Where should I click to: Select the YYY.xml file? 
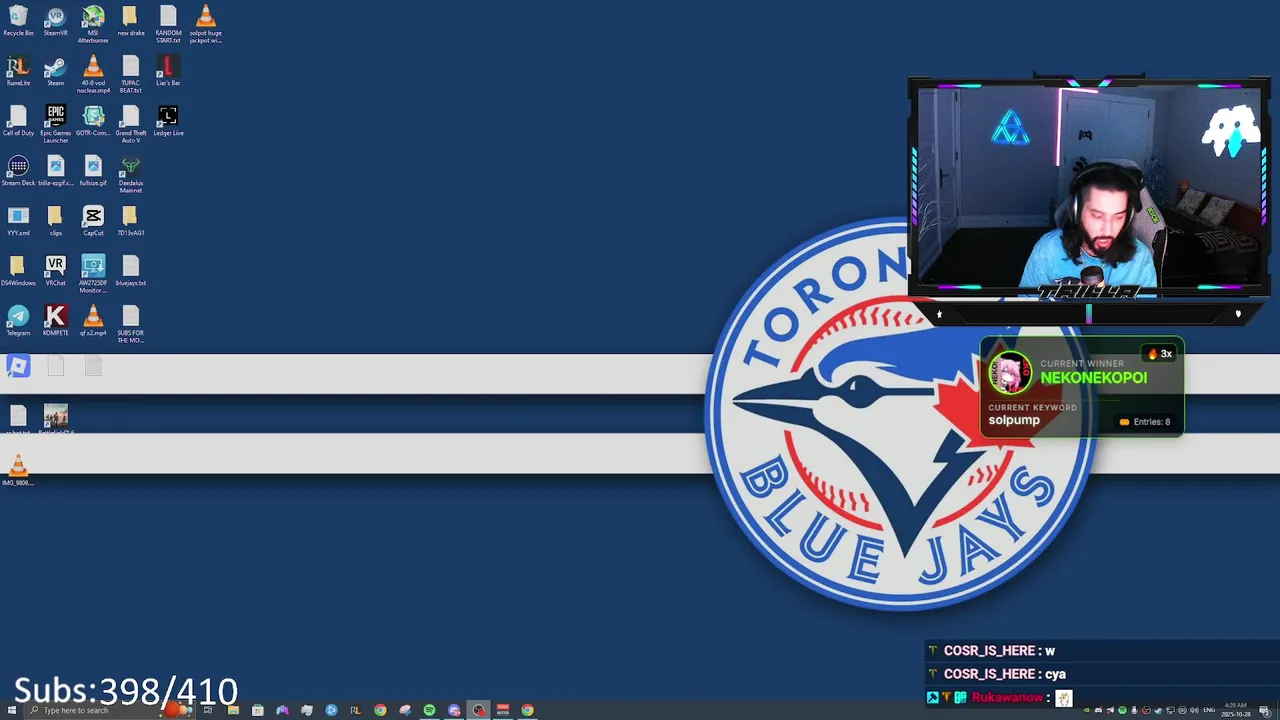coord(18,221)
